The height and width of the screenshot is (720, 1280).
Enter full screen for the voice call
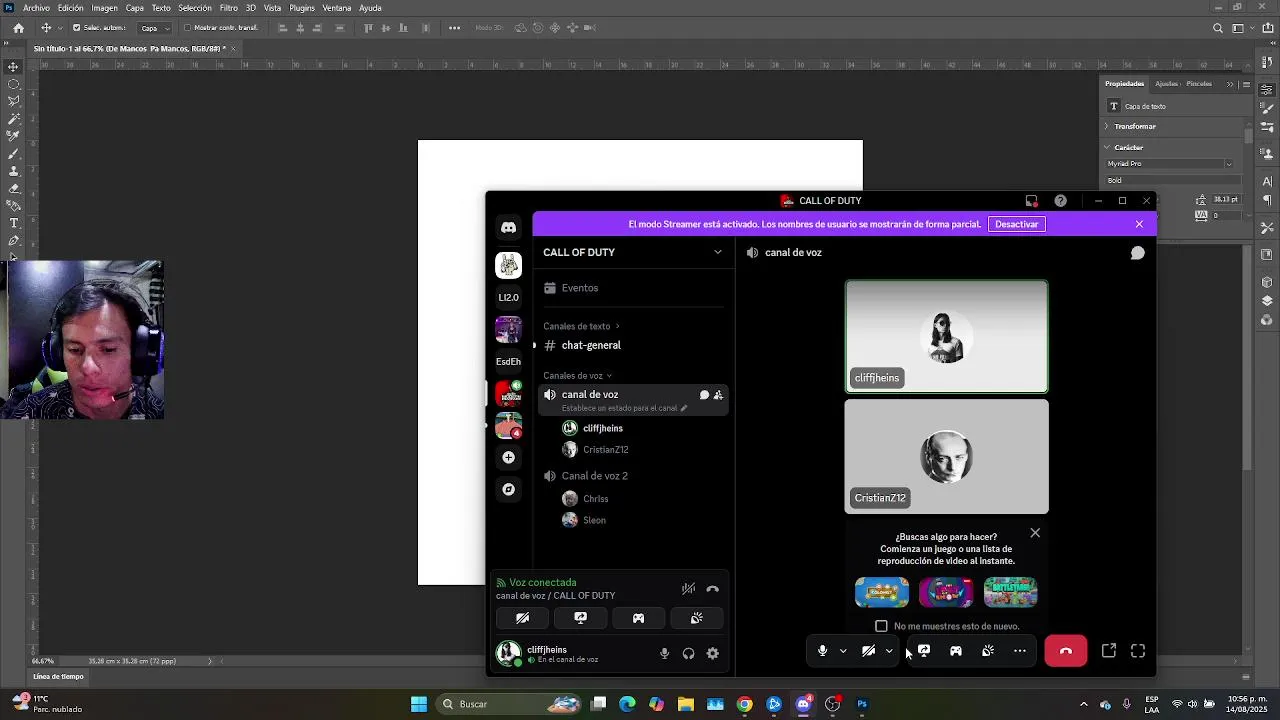coord(1138,651)
